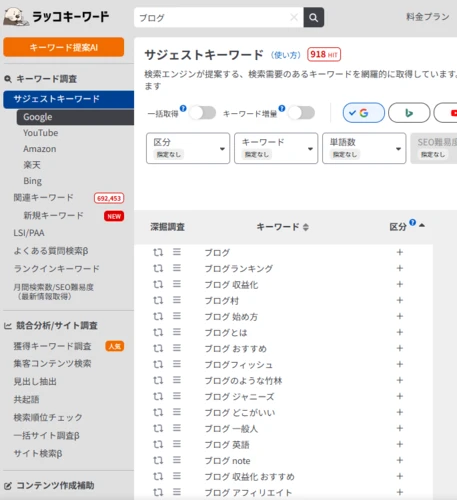The width and height of the screenshot is (457, 500).
Task: Click the plus icon for ブログ row
Action: coord(400,252)
